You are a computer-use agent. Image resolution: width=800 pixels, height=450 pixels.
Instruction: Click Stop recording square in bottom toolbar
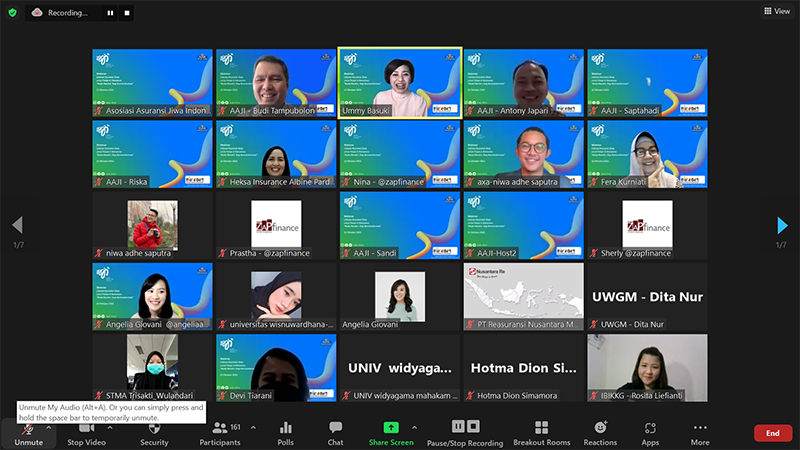(473, 427)
